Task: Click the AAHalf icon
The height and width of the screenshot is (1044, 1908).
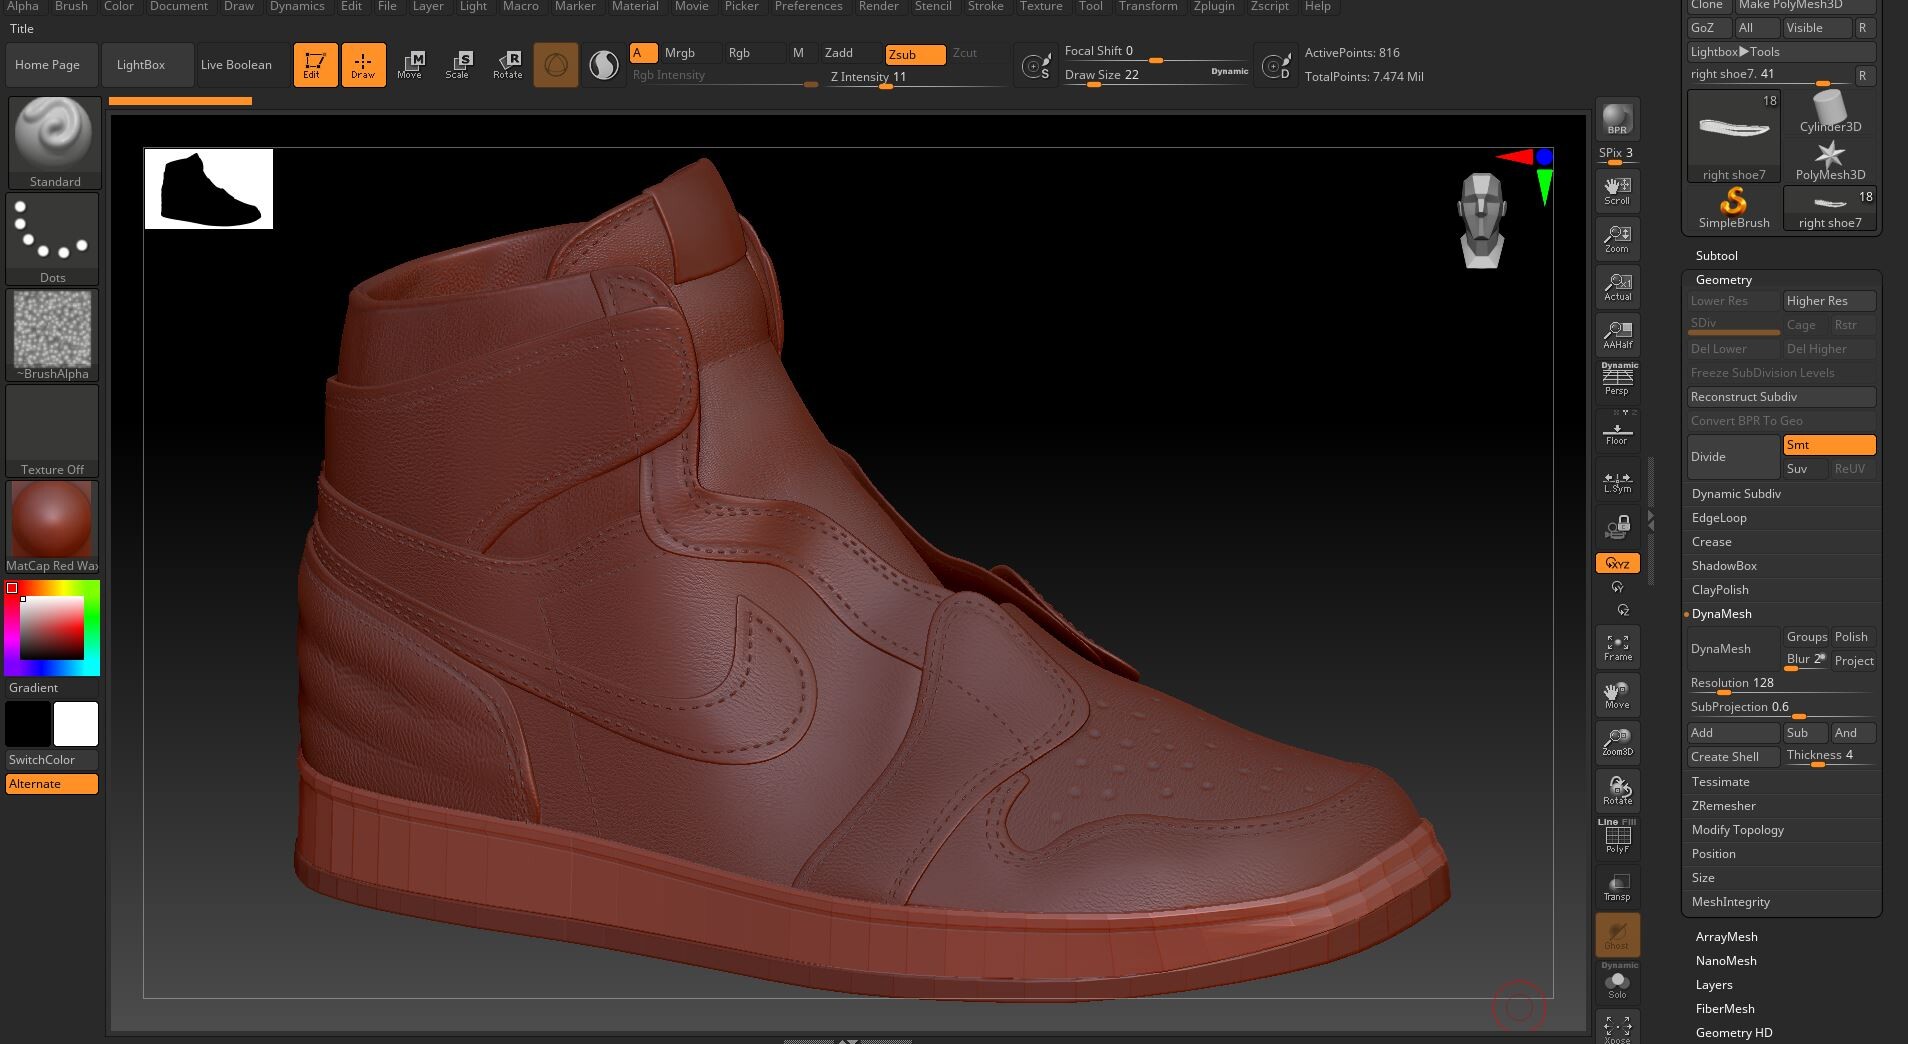Action: (x=1617, y=334)
